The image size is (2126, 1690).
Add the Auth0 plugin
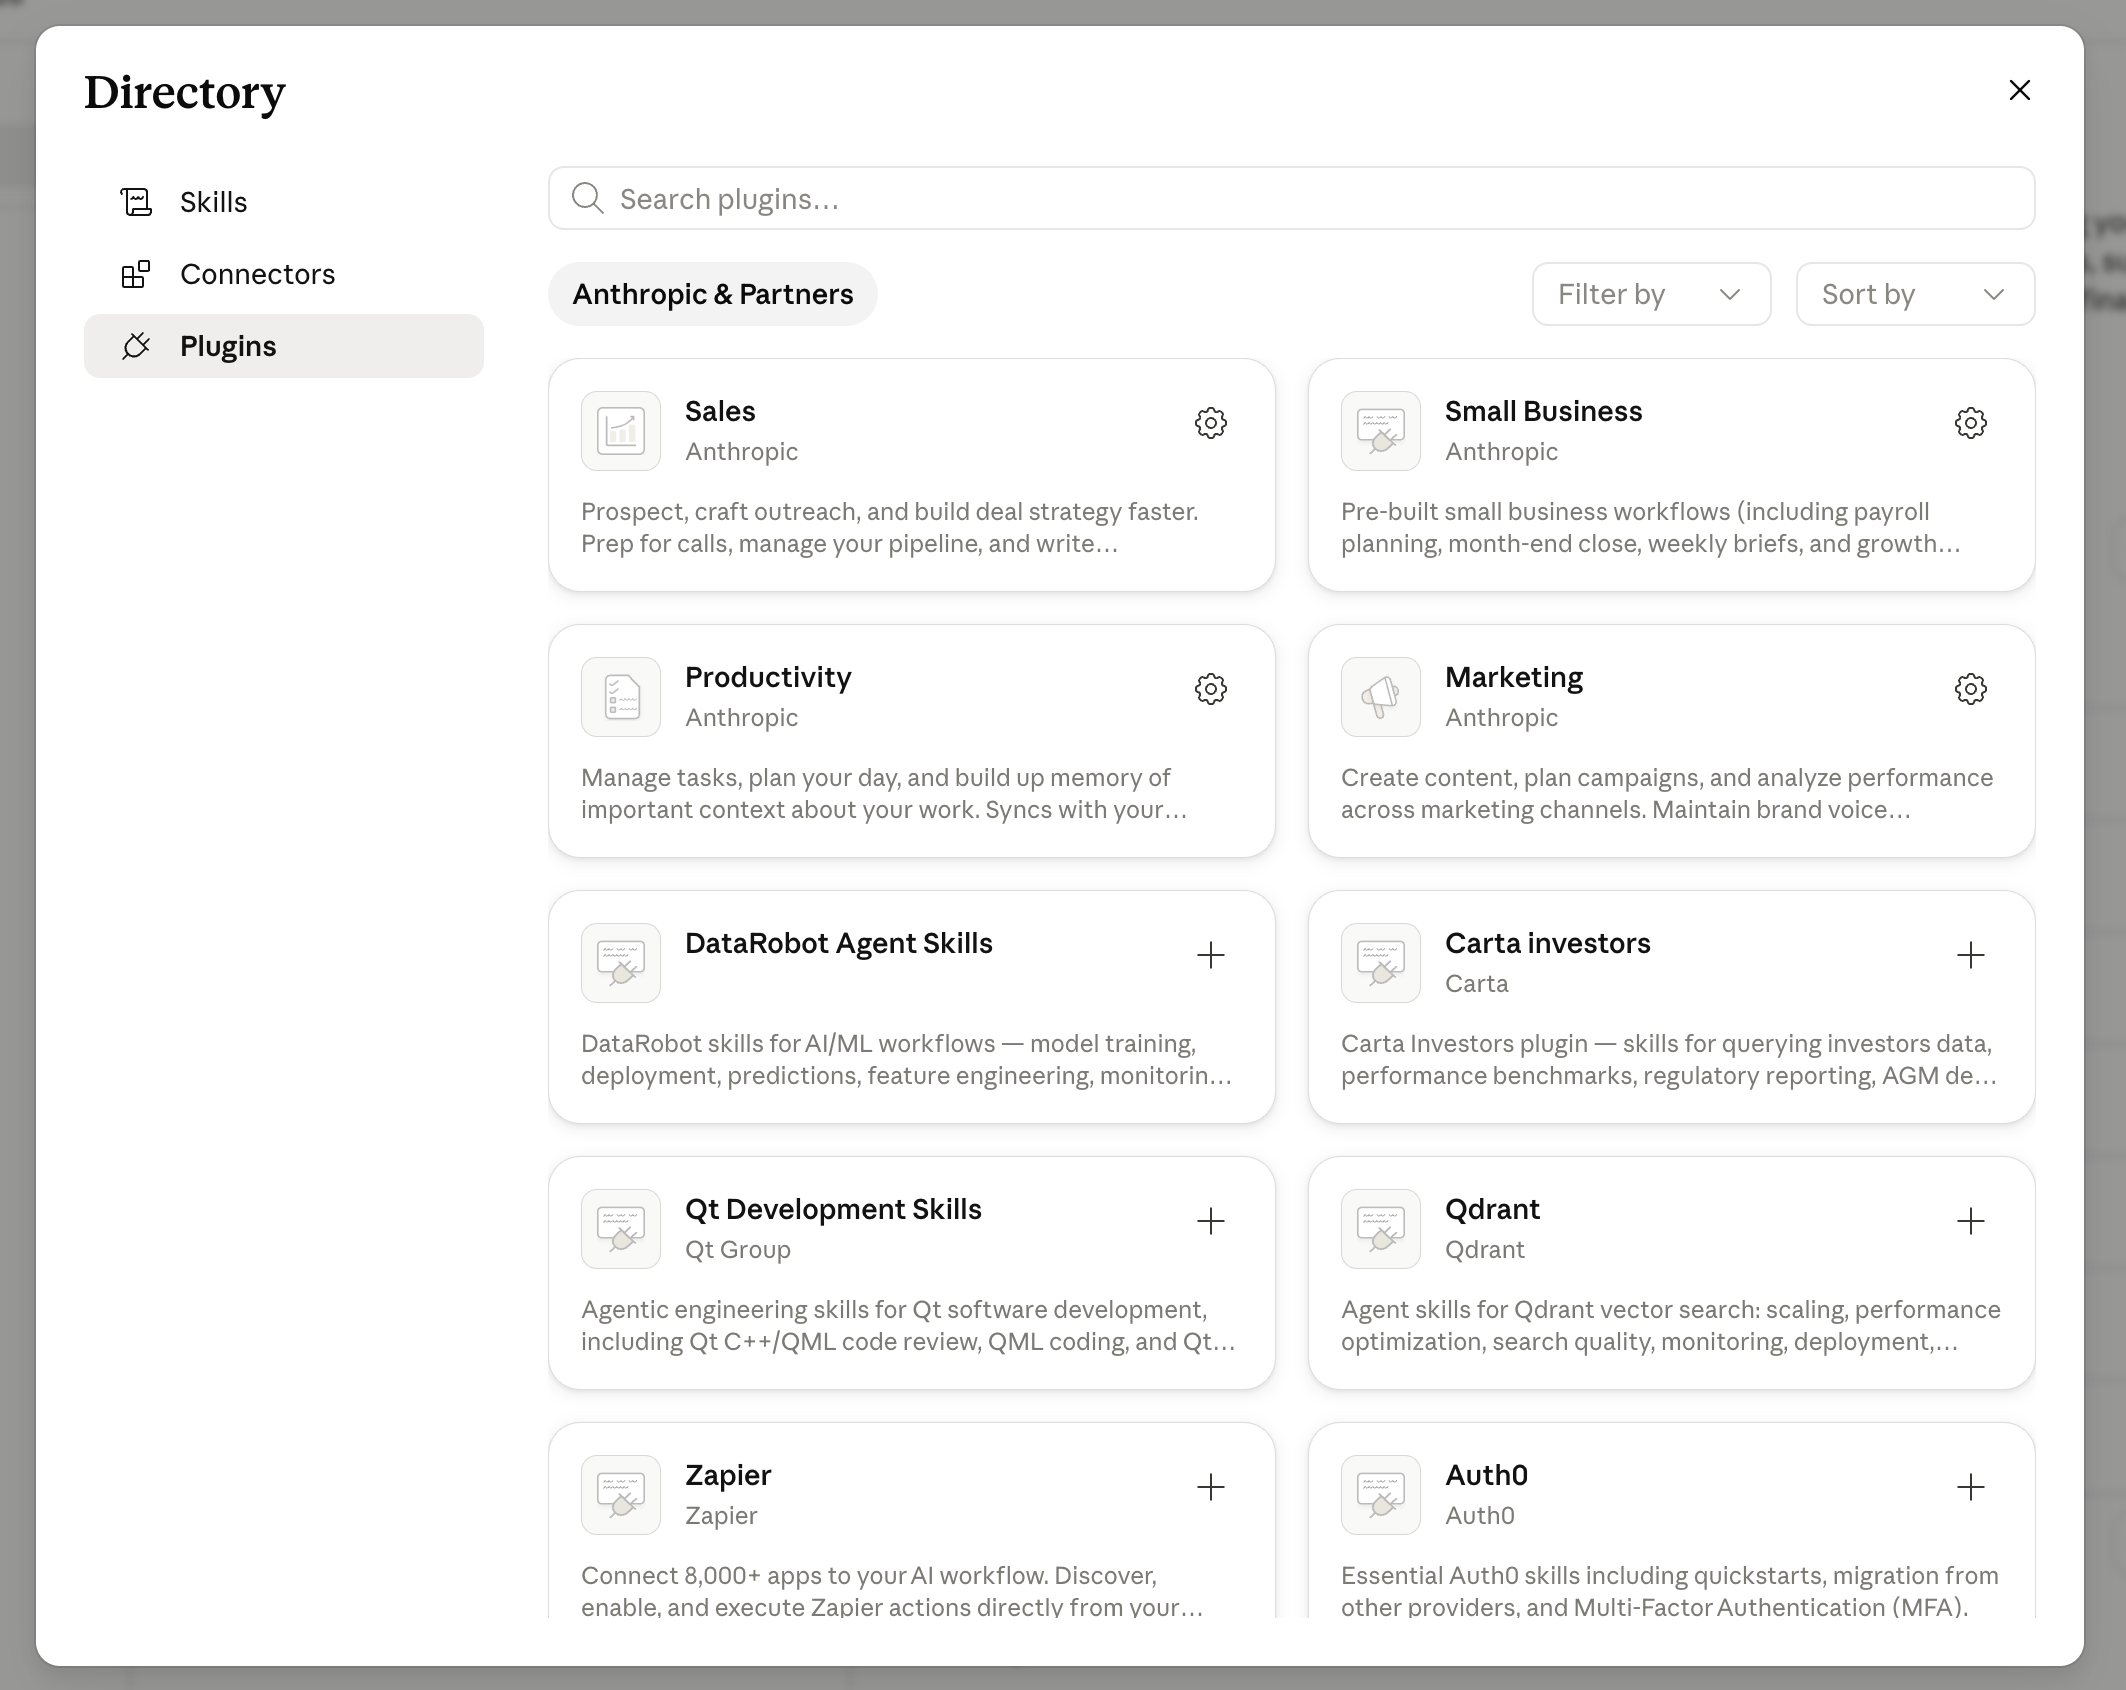[x=1970, y=1487]
